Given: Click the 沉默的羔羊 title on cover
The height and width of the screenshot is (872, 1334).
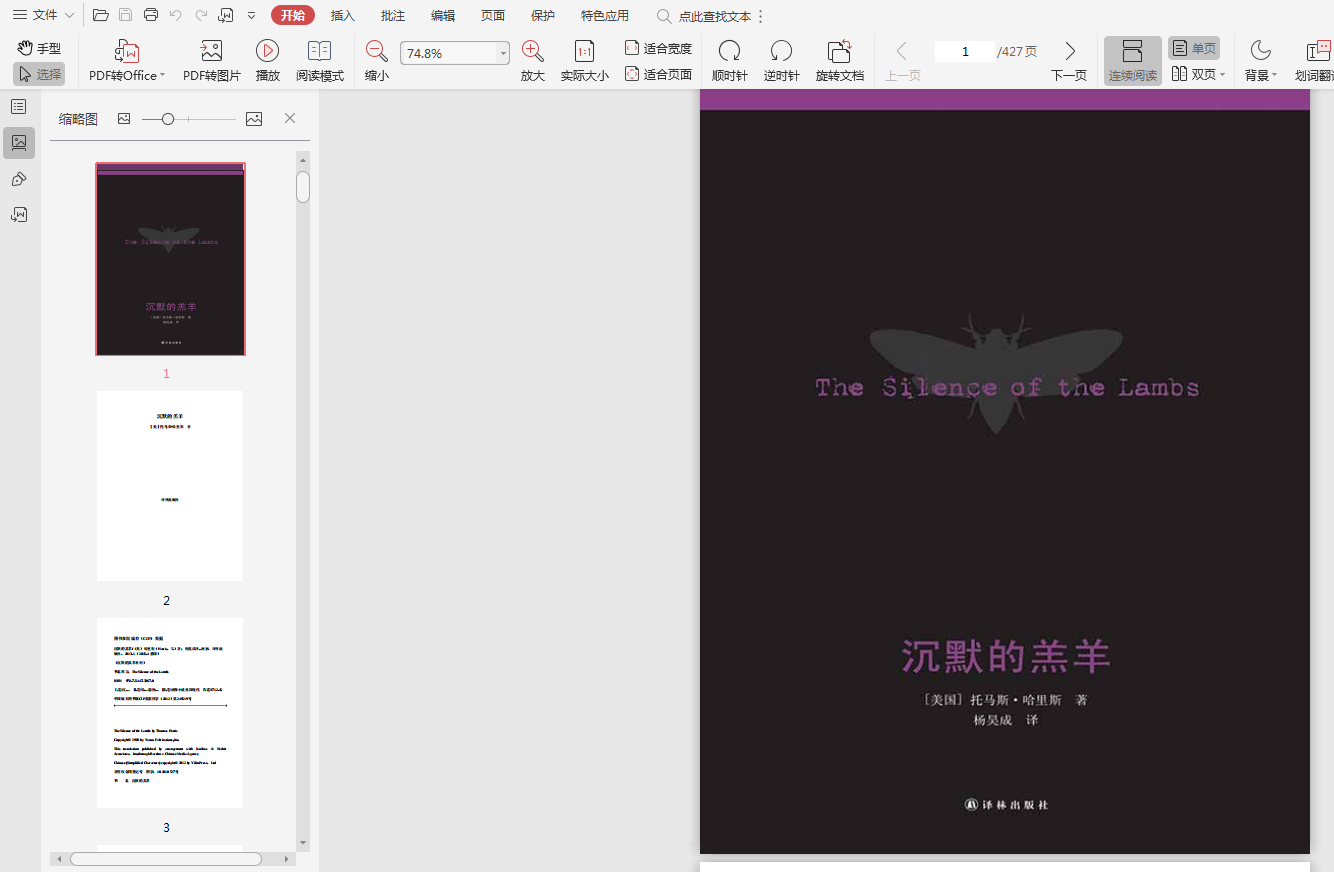Looking at the screenshot, I should (x=1005, y=657).
